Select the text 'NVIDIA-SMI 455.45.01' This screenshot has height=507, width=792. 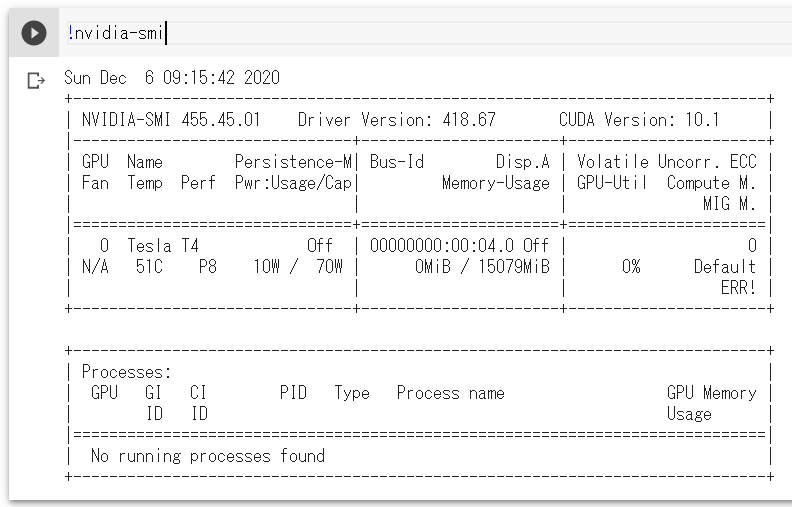pyautogui.click(x=171, y=120)
